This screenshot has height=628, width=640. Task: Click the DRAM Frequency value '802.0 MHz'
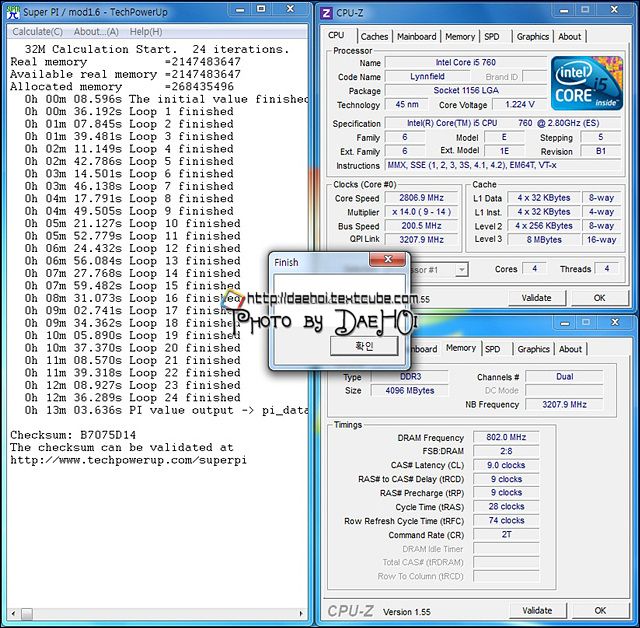pyautogui.click(x=506, y=437)
